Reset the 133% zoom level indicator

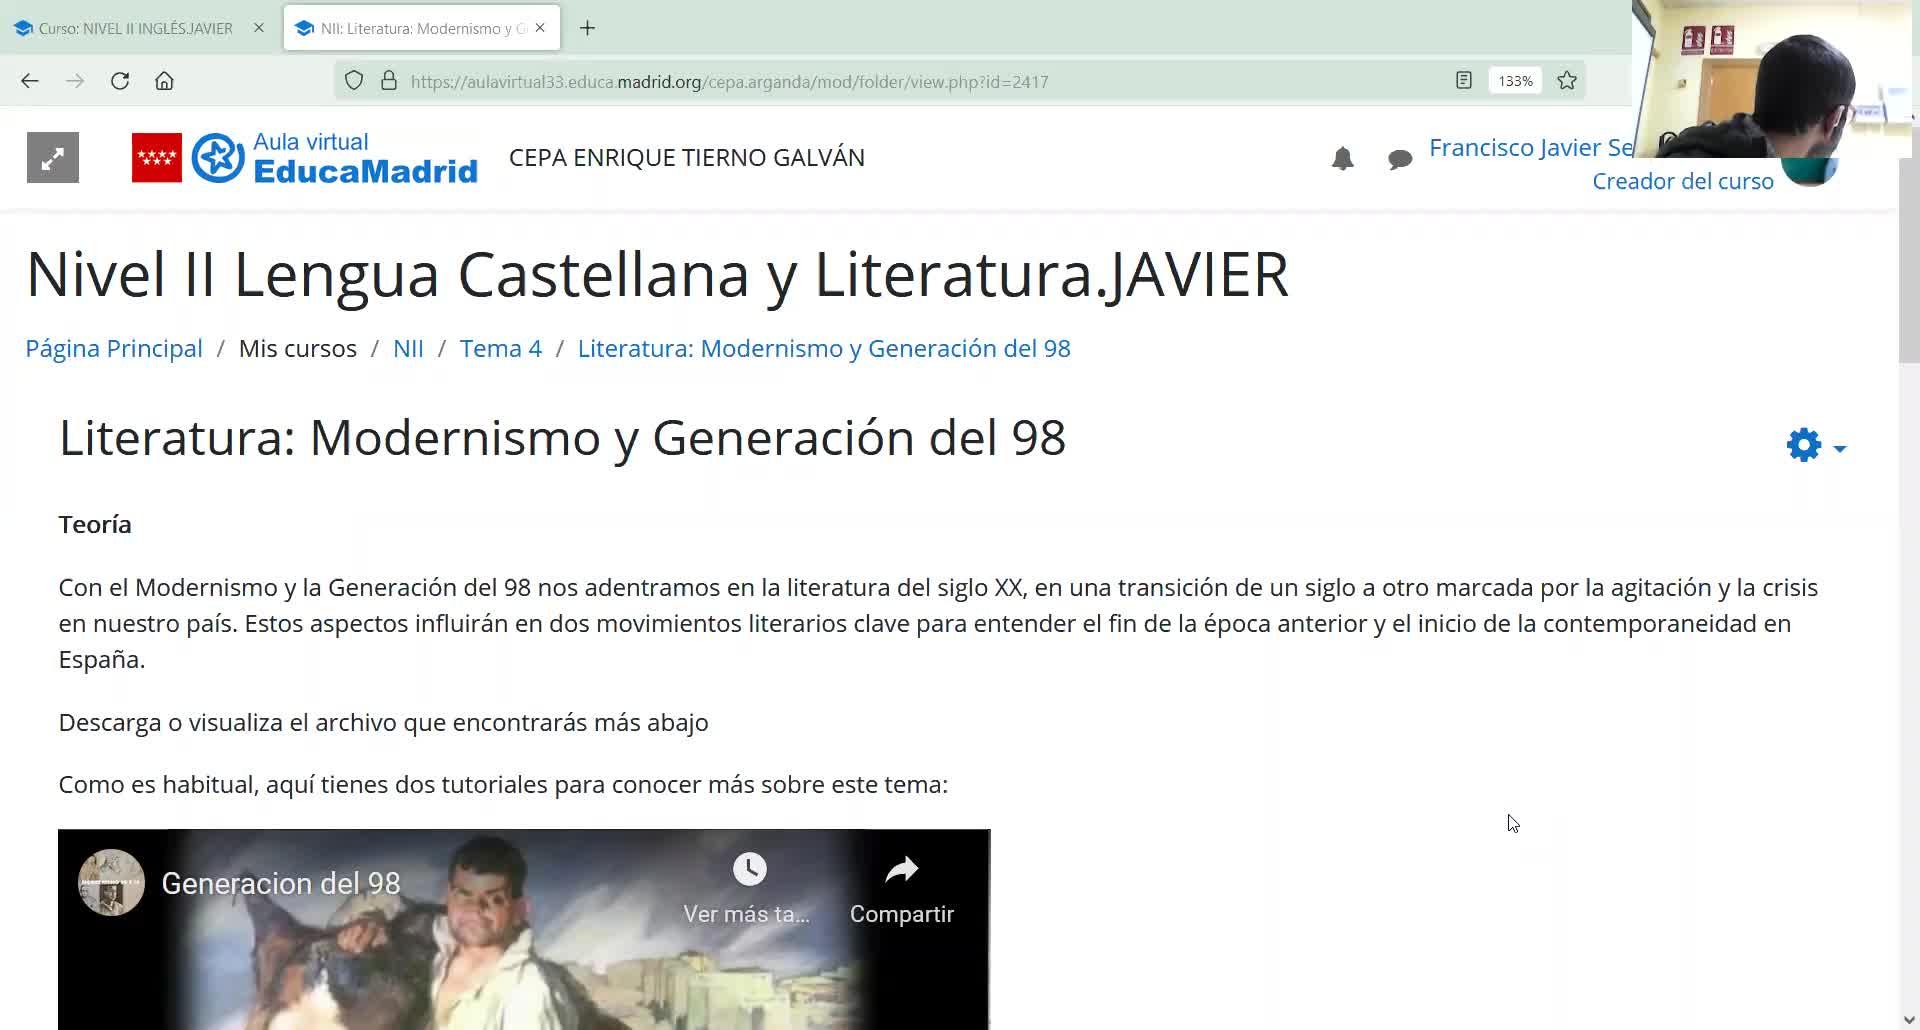pyautogui.click(x=1515, y=81)
